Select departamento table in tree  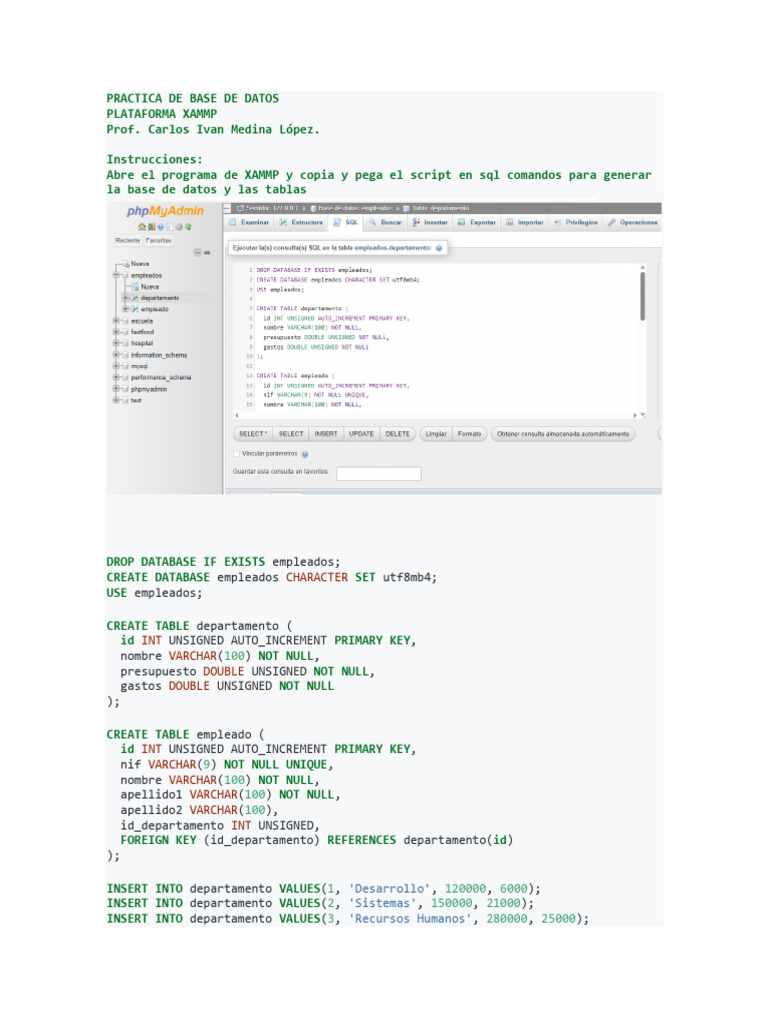(160, 298)
